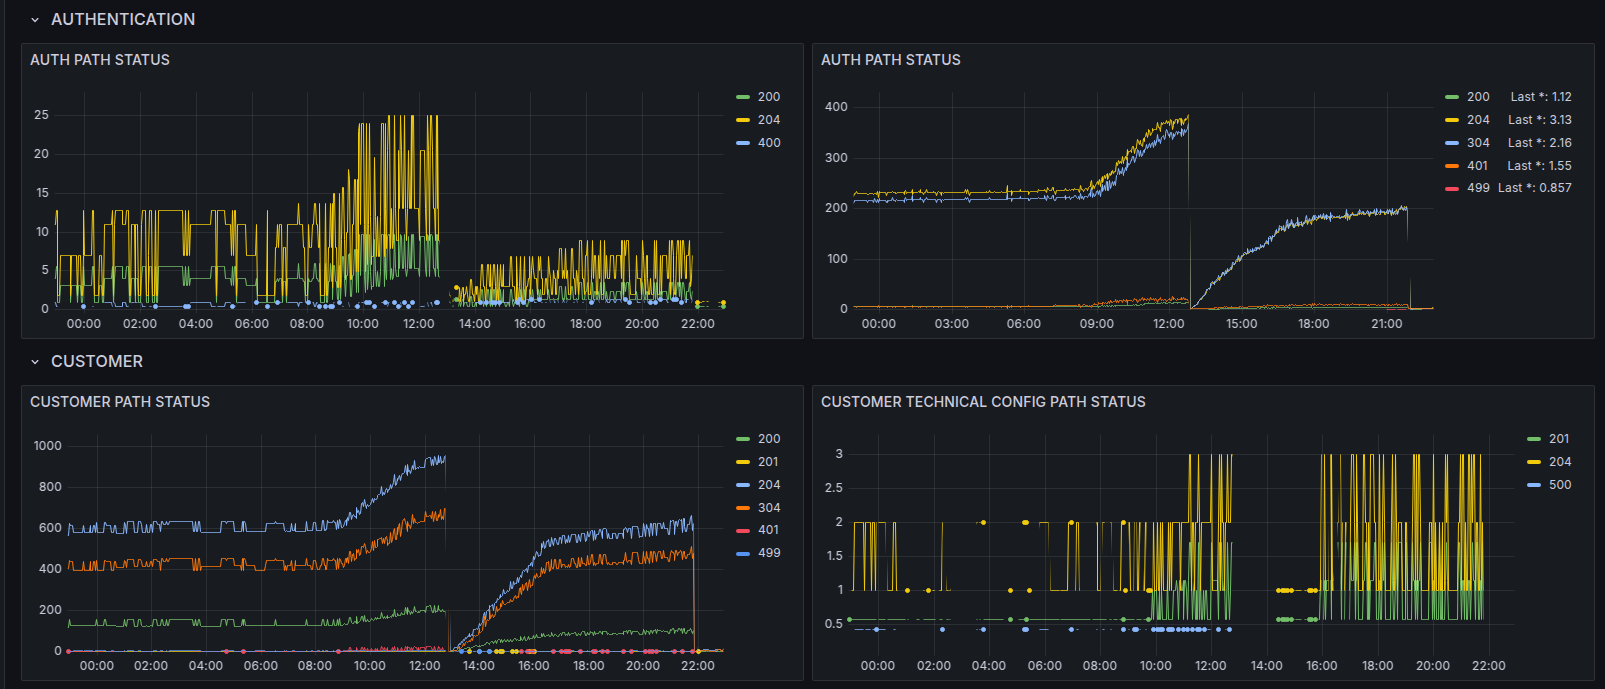Open color picker for blue 500 series swatch
1605x689 pixels.
click(x=1534, y=485)
